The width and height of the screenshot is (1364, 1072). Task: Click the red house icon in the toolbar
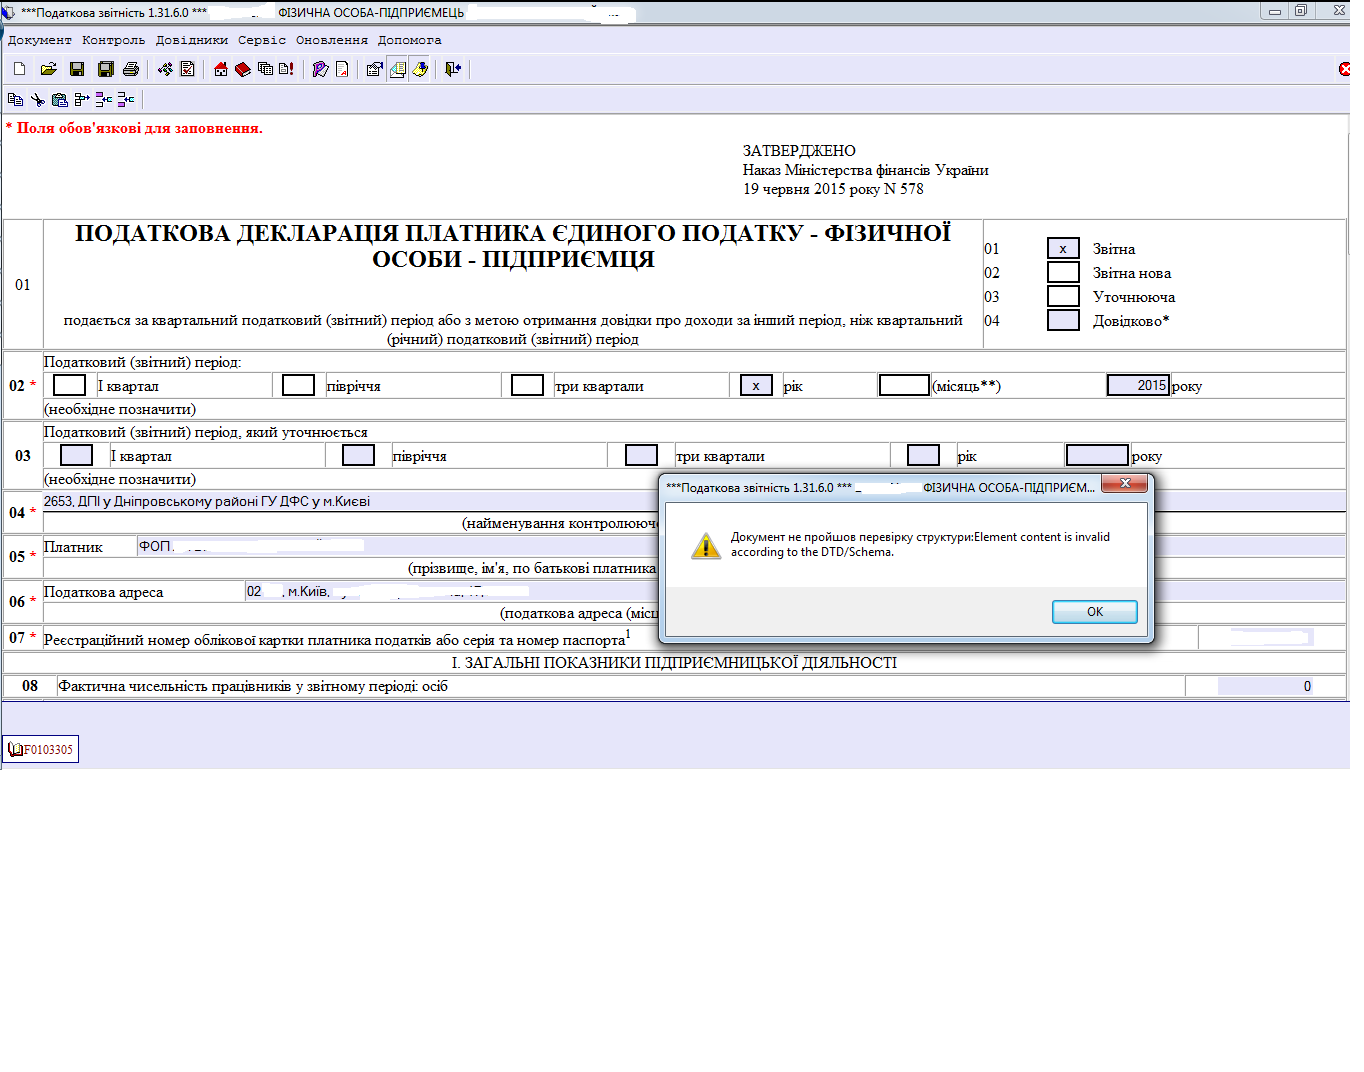[x=221, y=69]
